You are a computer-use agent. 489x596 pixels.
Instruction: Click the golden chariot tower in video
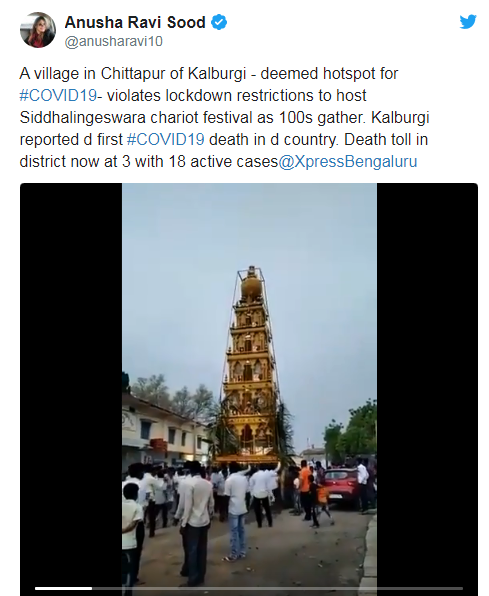pyautogui.click(x=249, y=365)
